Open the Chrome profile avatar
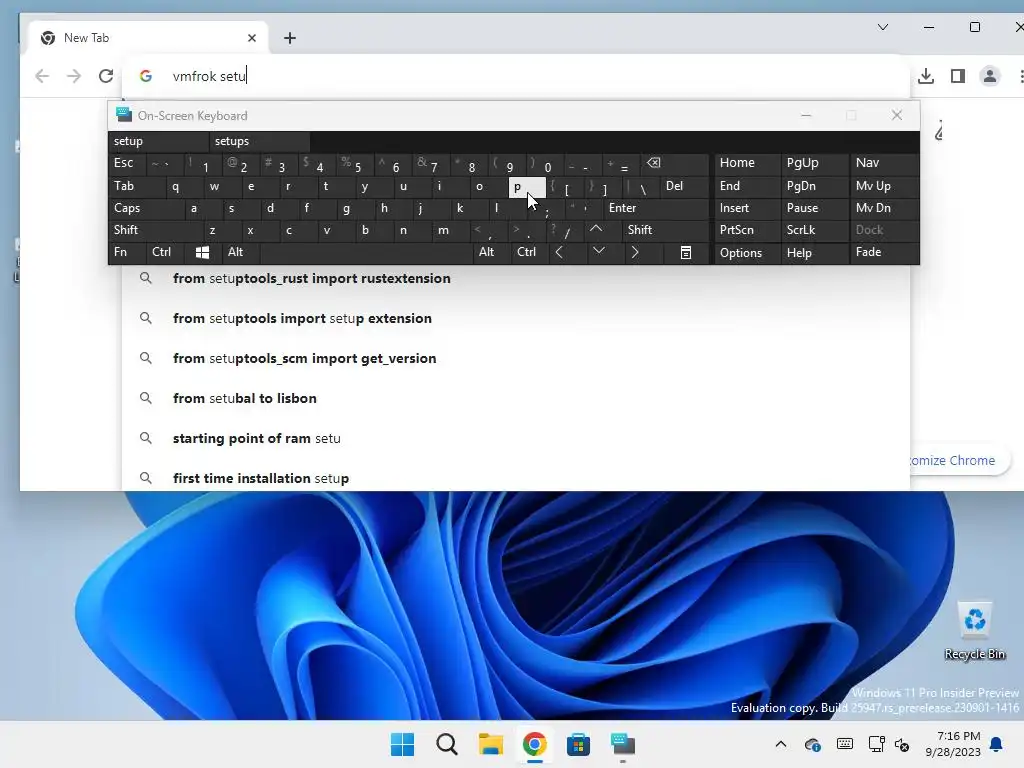Screen dimensions: 1024x768 (989, 76)
